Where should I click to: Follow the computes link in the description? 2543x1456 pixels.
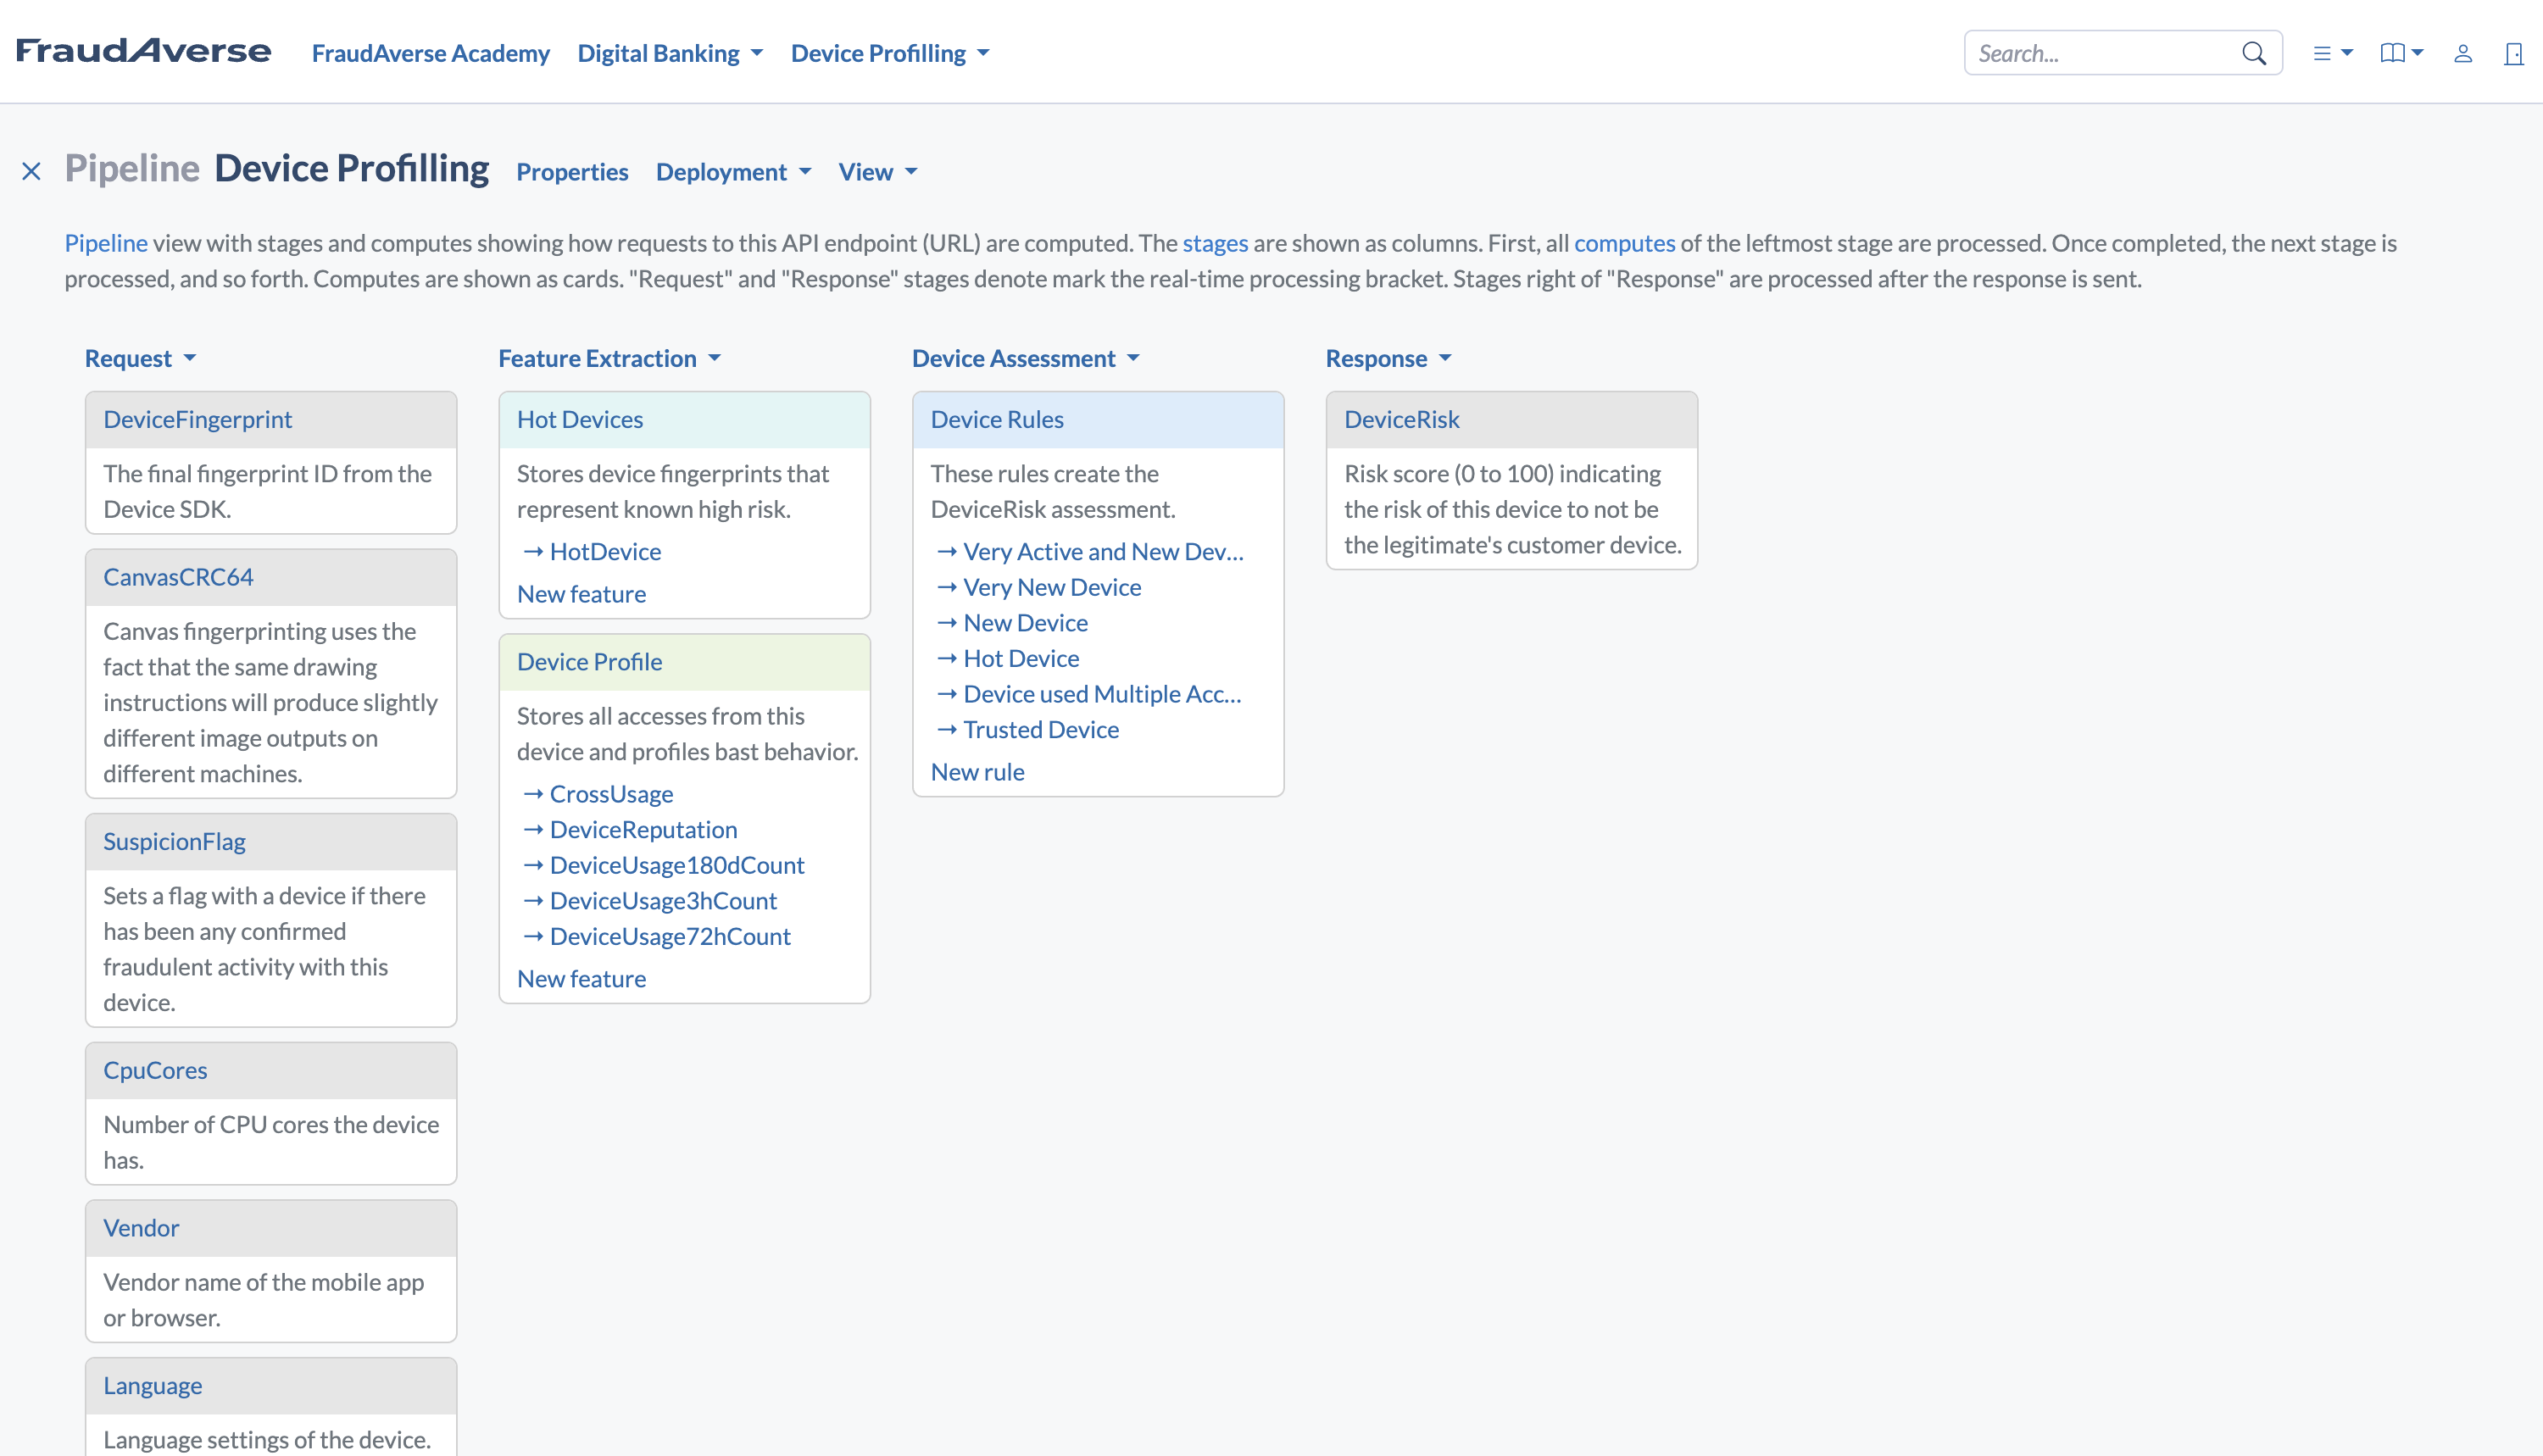(1624, 243)
